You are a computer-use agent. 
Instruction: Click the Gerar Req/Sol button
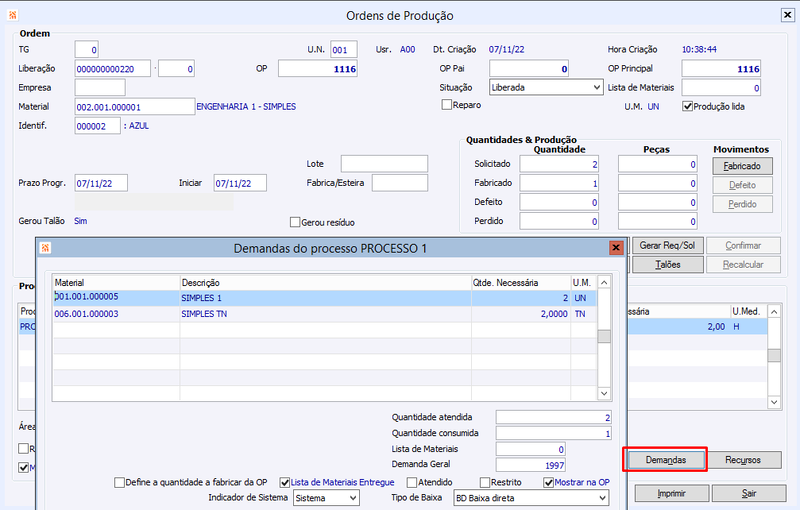coord(667,246)
